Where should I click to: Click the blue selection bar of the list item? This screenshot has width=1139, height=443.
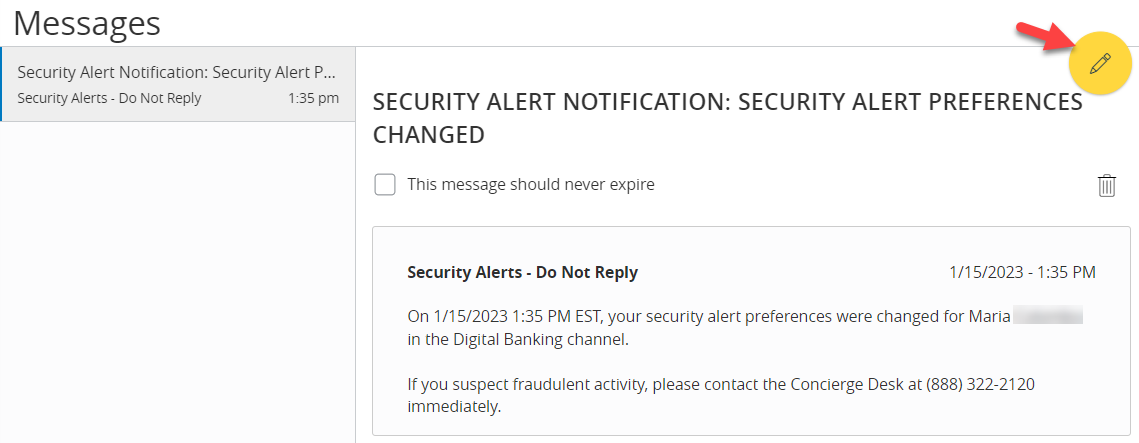pos(1,84)
